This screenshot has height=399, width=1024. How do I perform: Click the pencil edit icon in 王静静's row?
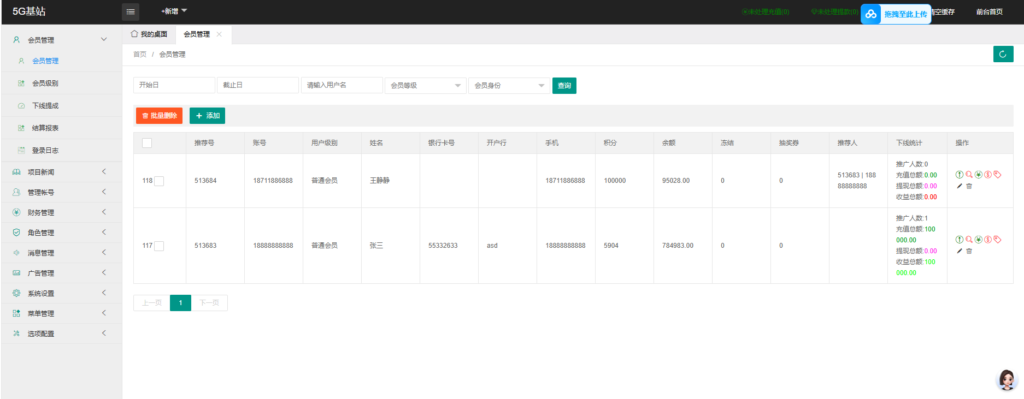point(959,186)
